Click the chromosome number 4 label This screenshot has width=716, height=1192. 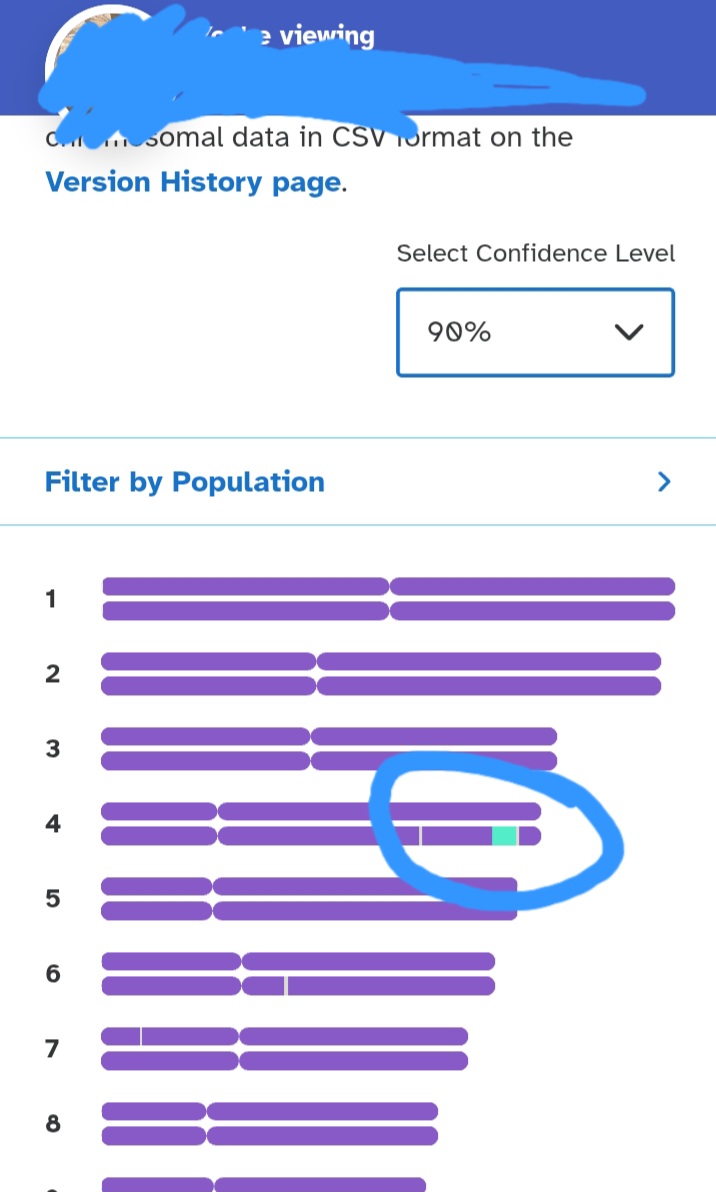[52, 824]
